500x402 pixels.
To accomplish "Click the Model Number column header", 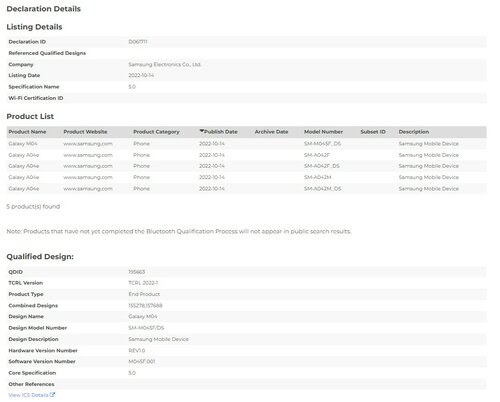I will coord(323,132).
